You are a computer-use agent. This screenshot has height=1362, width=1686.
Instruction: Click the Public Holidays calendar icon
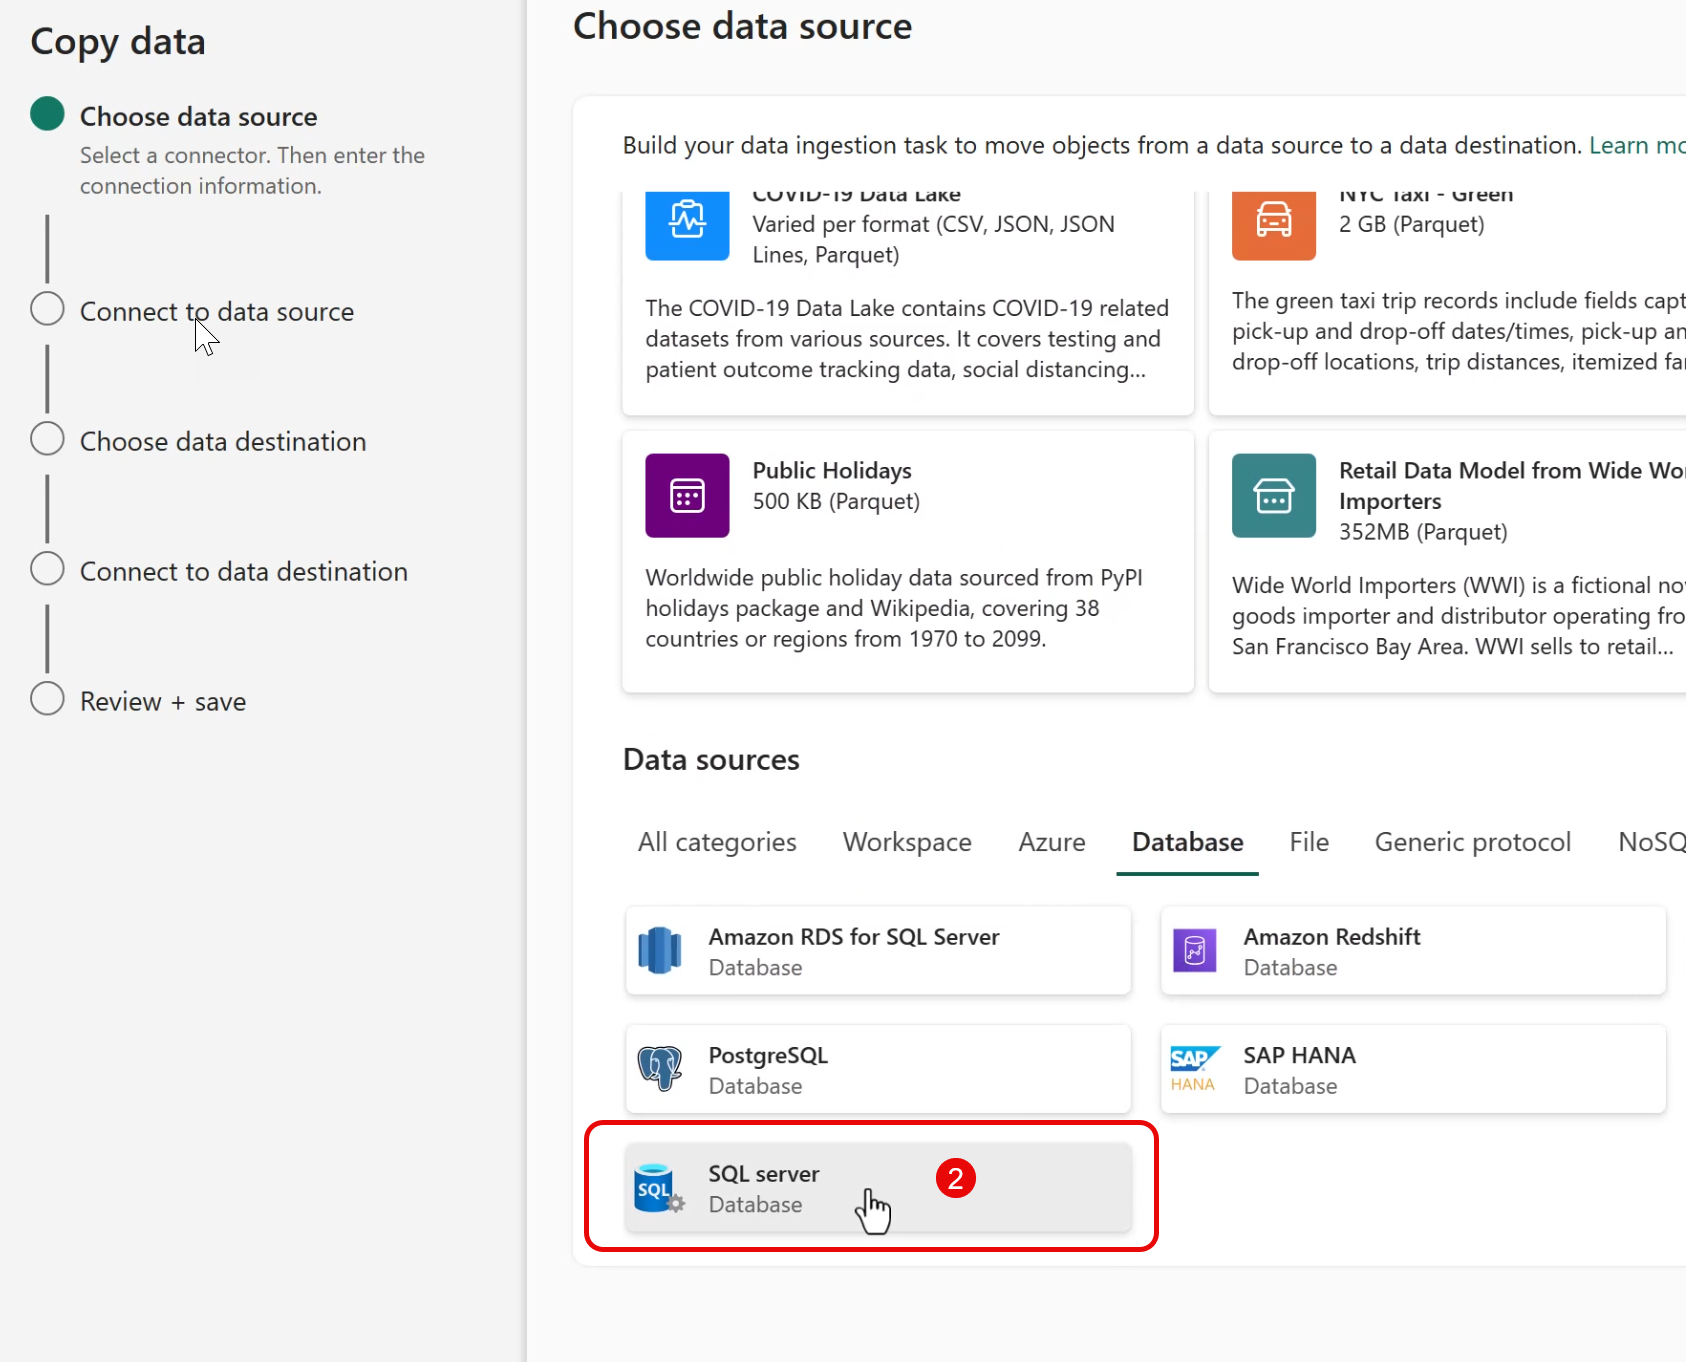click(687, 496)
